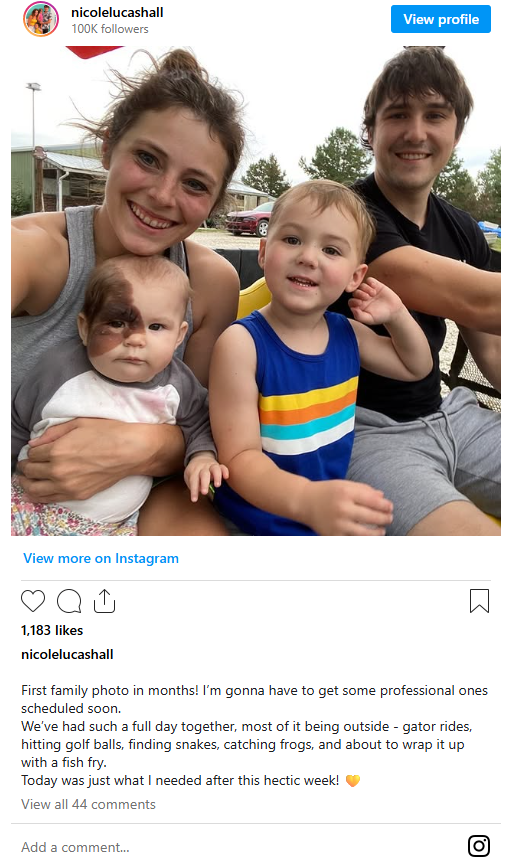This screenshot has width=512, height=868.
Task: Open the family photo
Action: [x=256, y=291]
